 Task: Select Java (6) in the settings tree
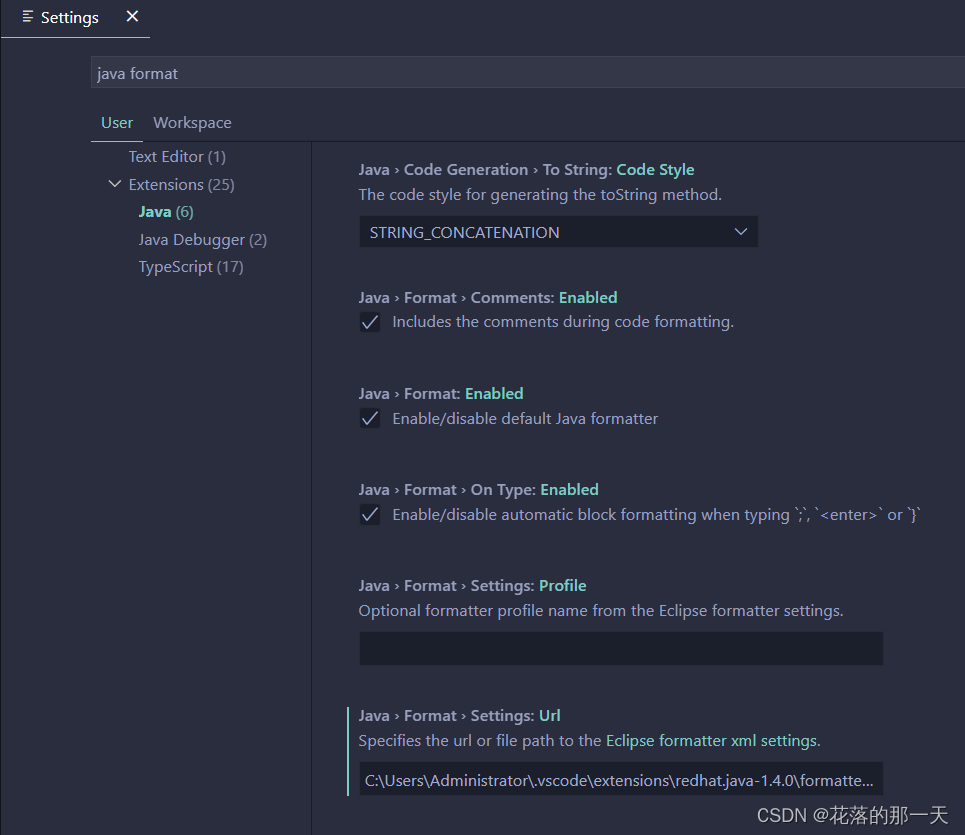[x=166, y=212]
